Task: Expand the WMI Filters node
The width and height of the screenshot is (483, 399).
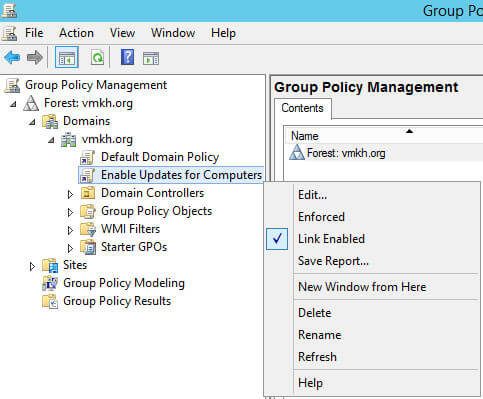Action: click(70, 230)
